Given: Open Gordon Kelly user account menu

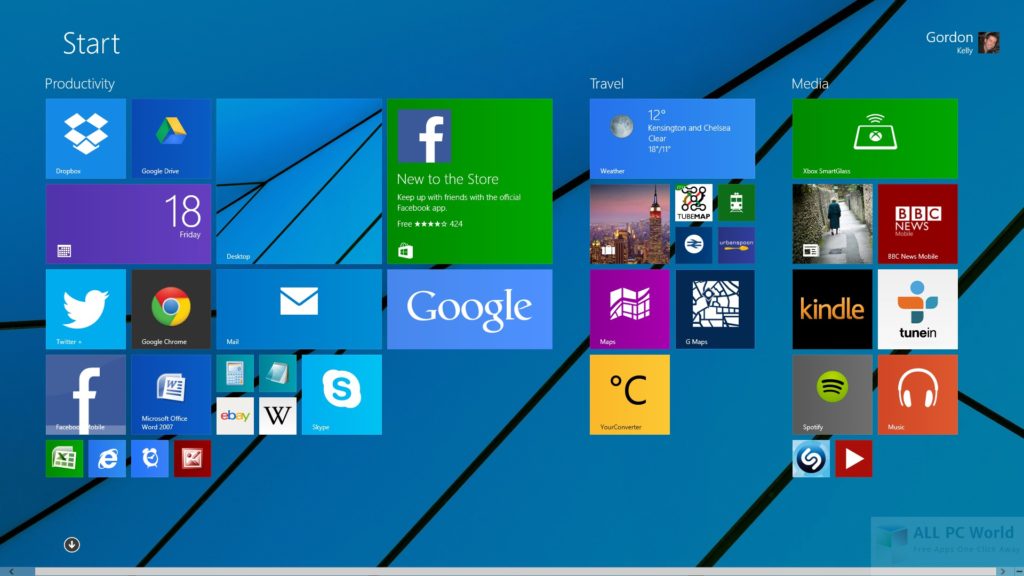Looking at the screenshot, I should [x=962, y=42].
